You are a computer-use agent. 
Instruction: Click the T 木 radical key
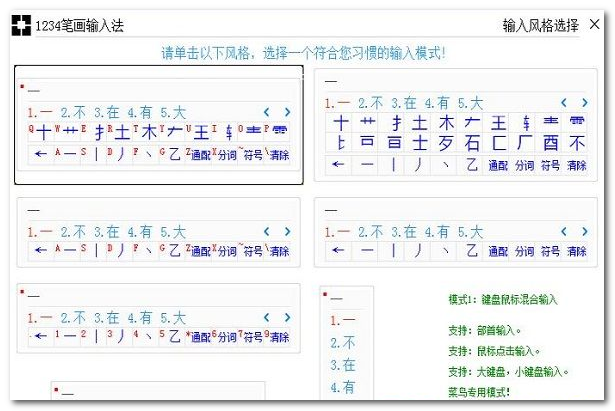tap(146, 133)
